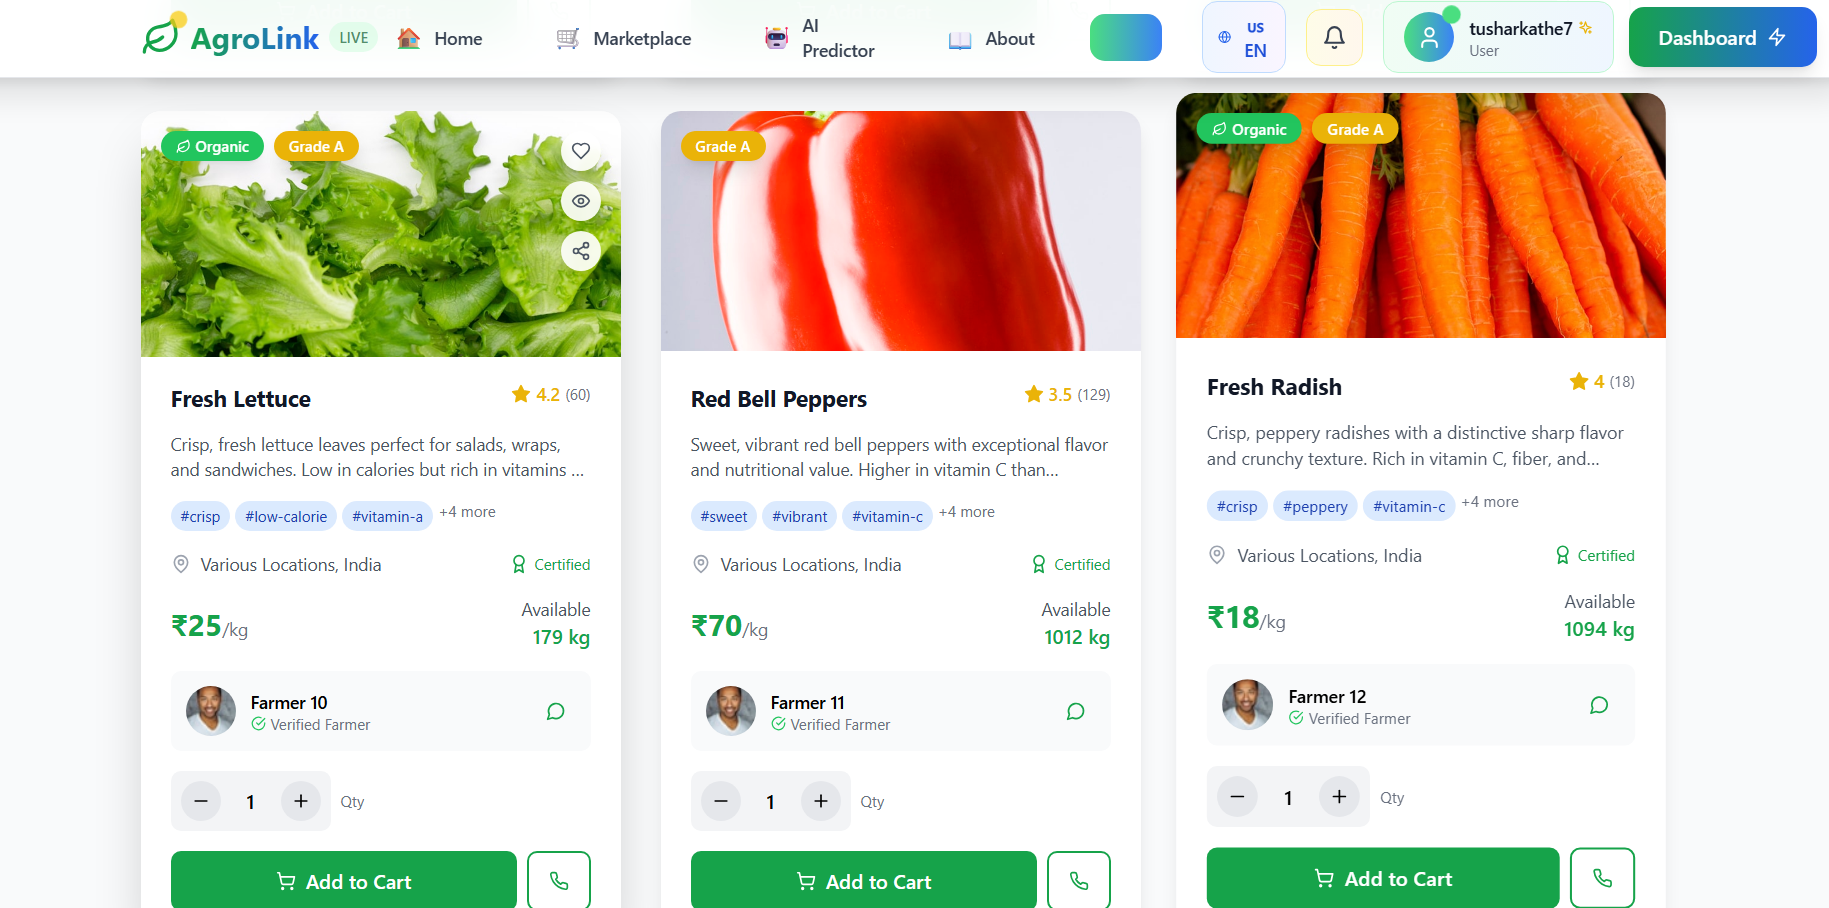Expand +4 more tags on Fresh Radish
Image resolution: width=1829 pixels, height=908 pixels.
(1490, 502)
